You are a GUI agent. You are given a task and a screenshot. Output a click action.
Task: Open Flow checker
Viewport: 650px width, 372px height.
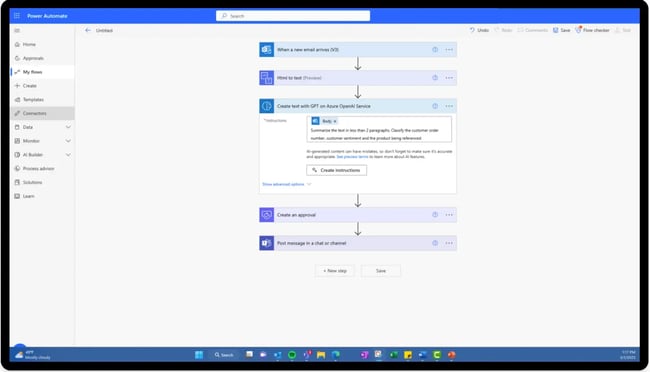[x=592, y=30]
